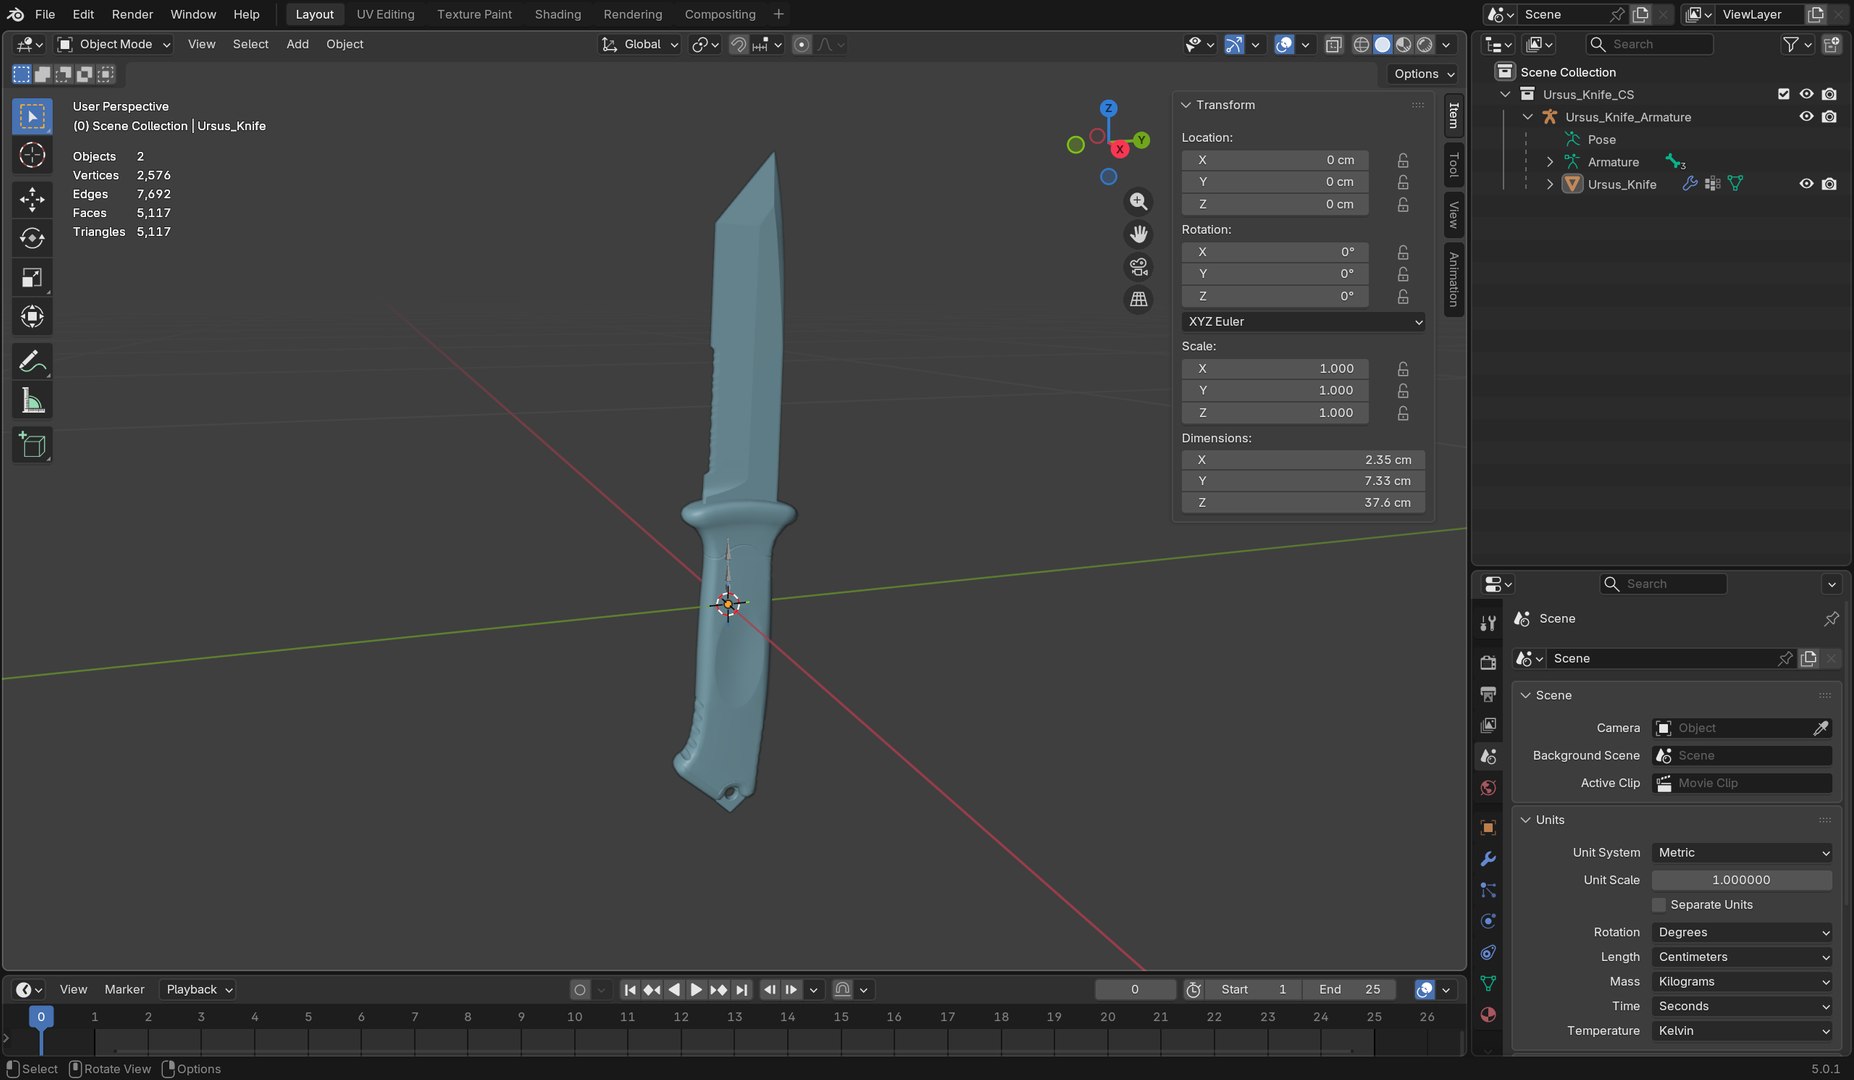The image size is (1854, 1080).
Task: Open the timeline Marker menu button
Action: [x=124, y=990]
